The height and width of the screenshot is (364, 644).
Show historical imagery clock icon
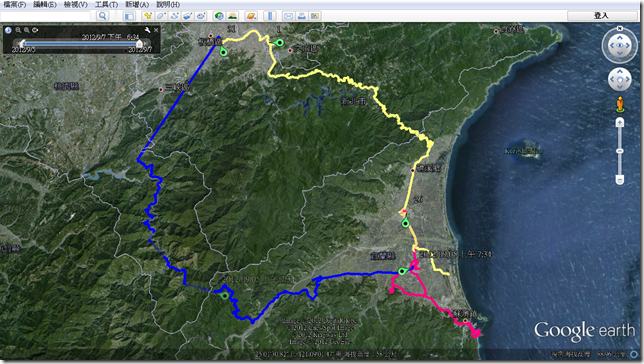219,16
